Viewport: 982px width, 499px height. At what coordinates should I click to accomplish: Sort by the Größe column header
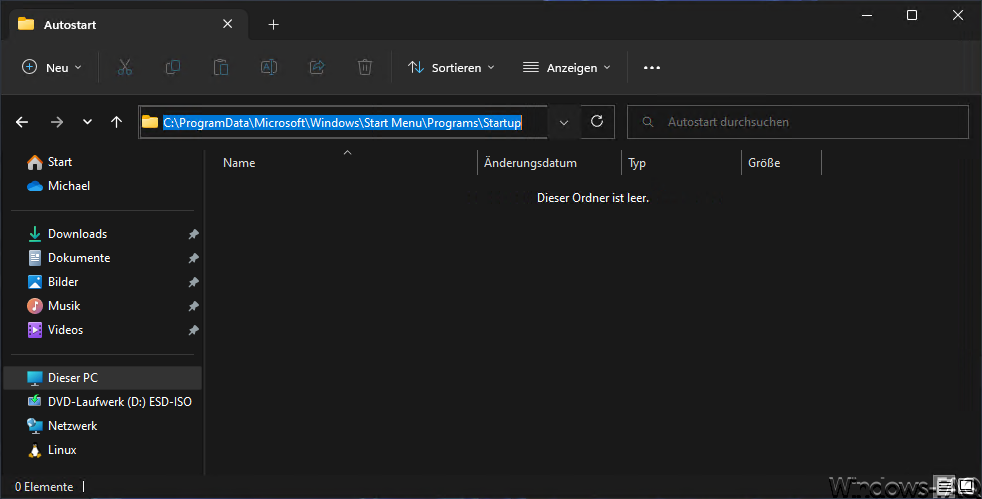tap(782, 163)
